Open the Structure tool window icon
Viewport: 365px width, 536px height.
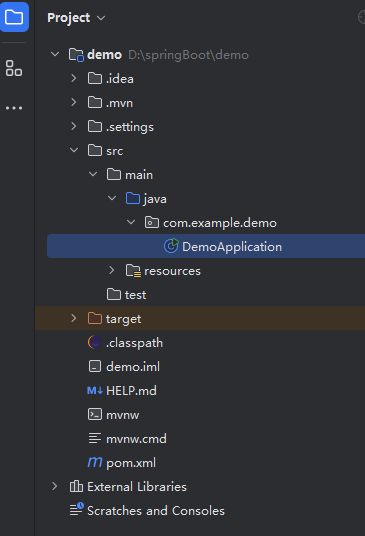point(14,68)
